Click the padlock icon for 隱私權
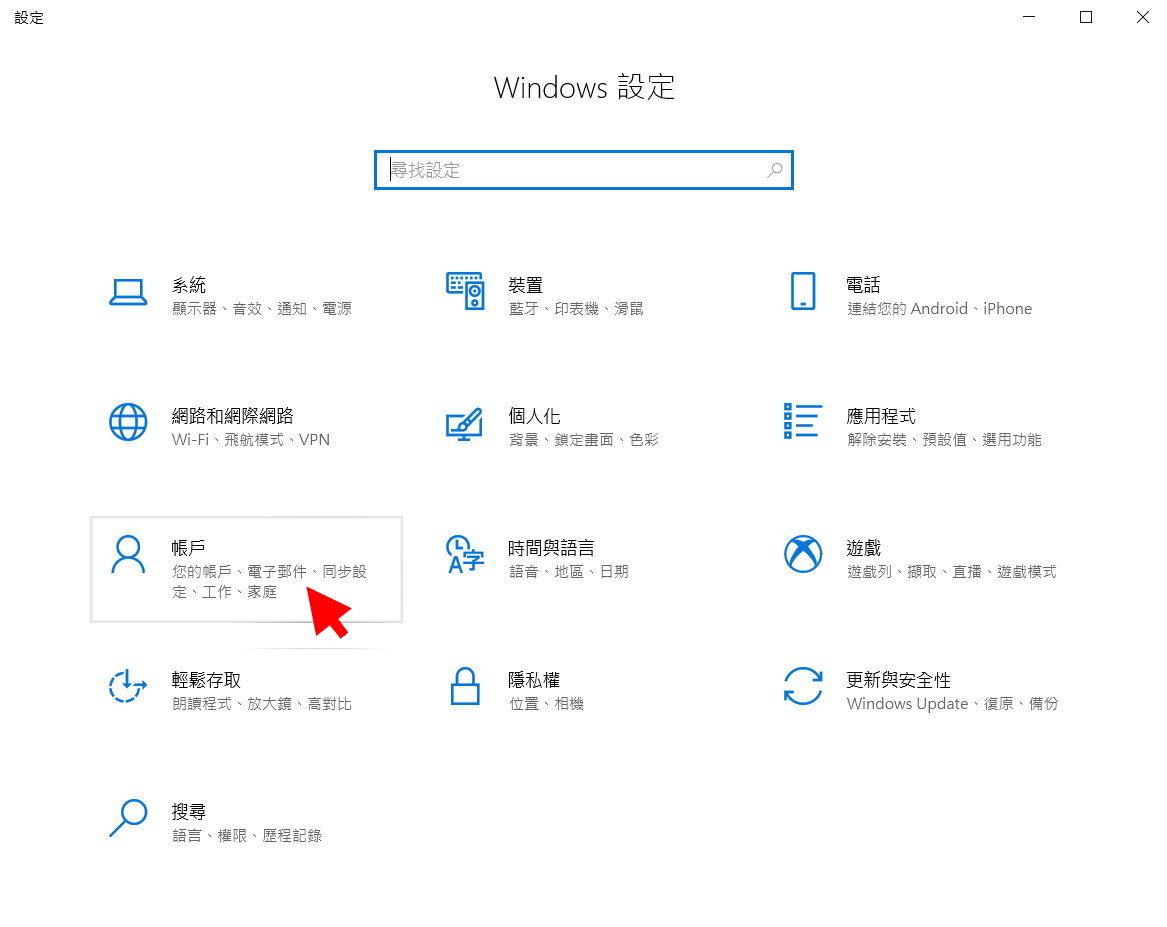The image size is (1167, 927). [x=464, y=686]
